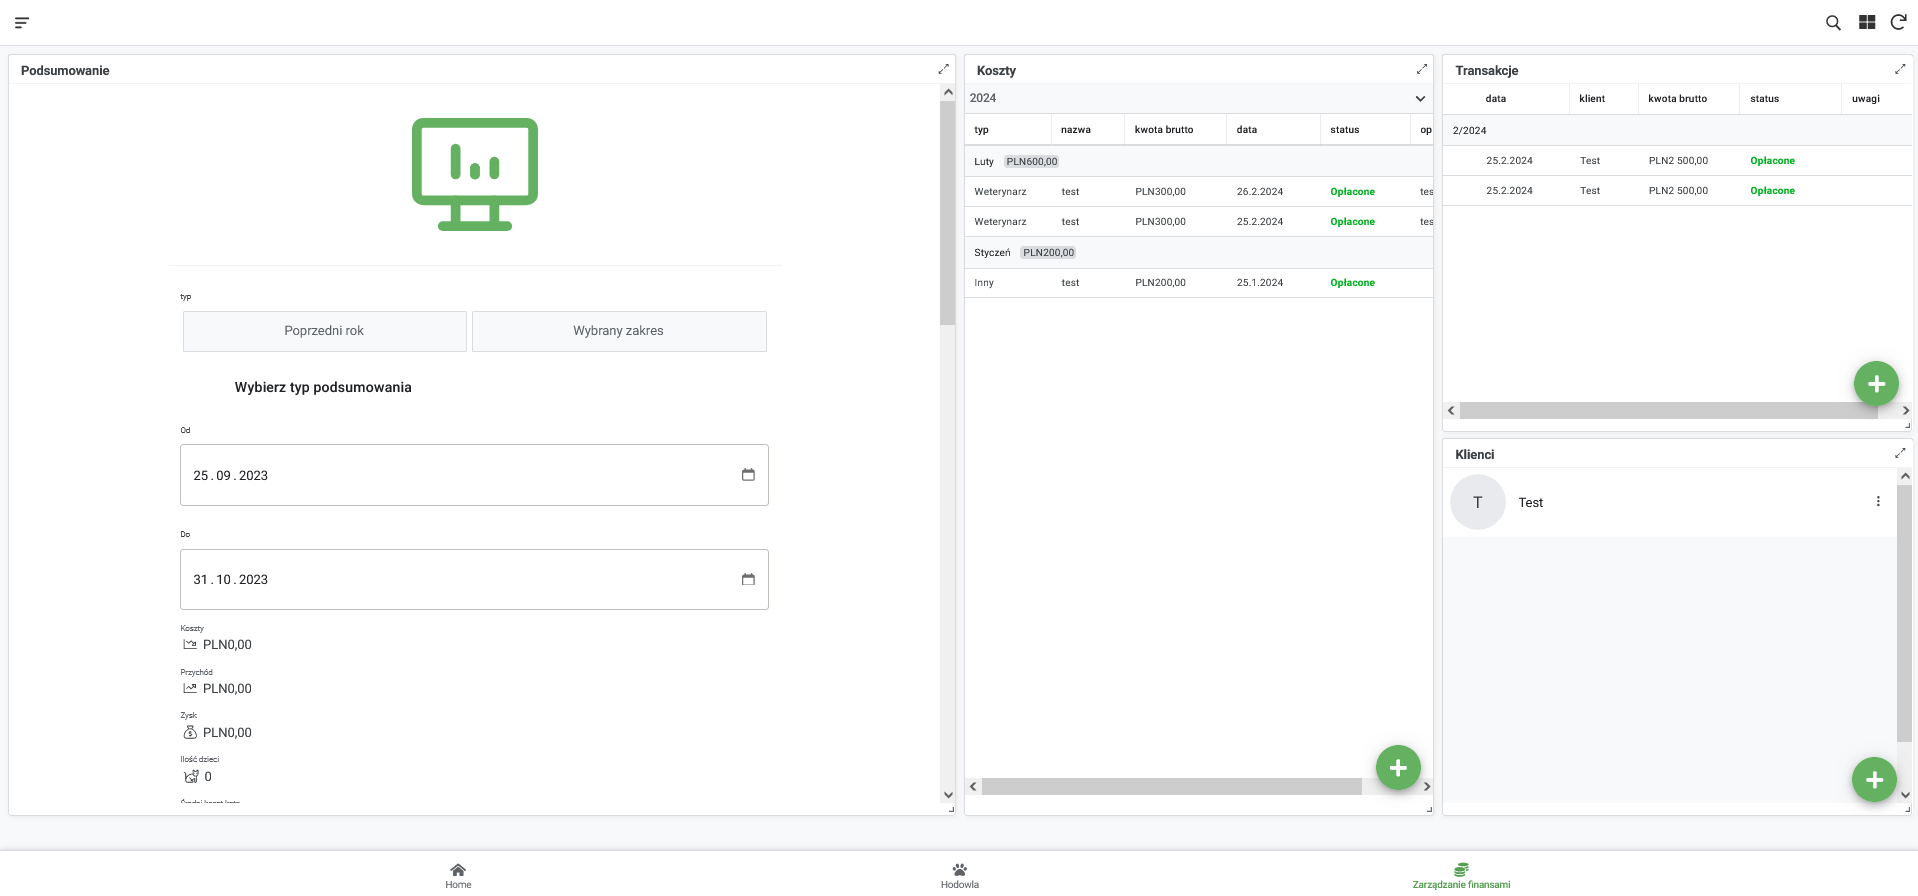The height and width of the screenshot is (896, 1918).
Task: Expand the 2024 year dropdown in Koszty
Action: [x=1419, y=98]
